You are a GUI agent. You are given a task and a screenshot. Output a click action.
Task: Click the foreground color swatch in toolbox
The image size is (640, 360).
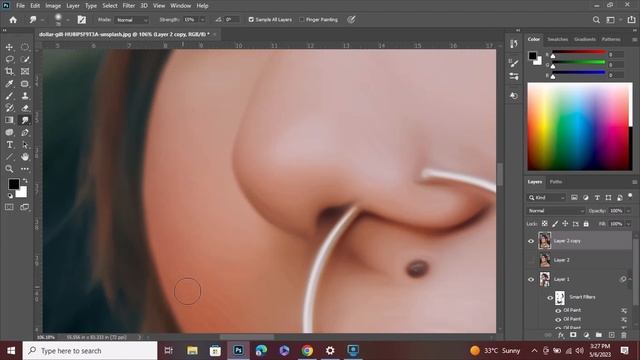click(13, 184)
